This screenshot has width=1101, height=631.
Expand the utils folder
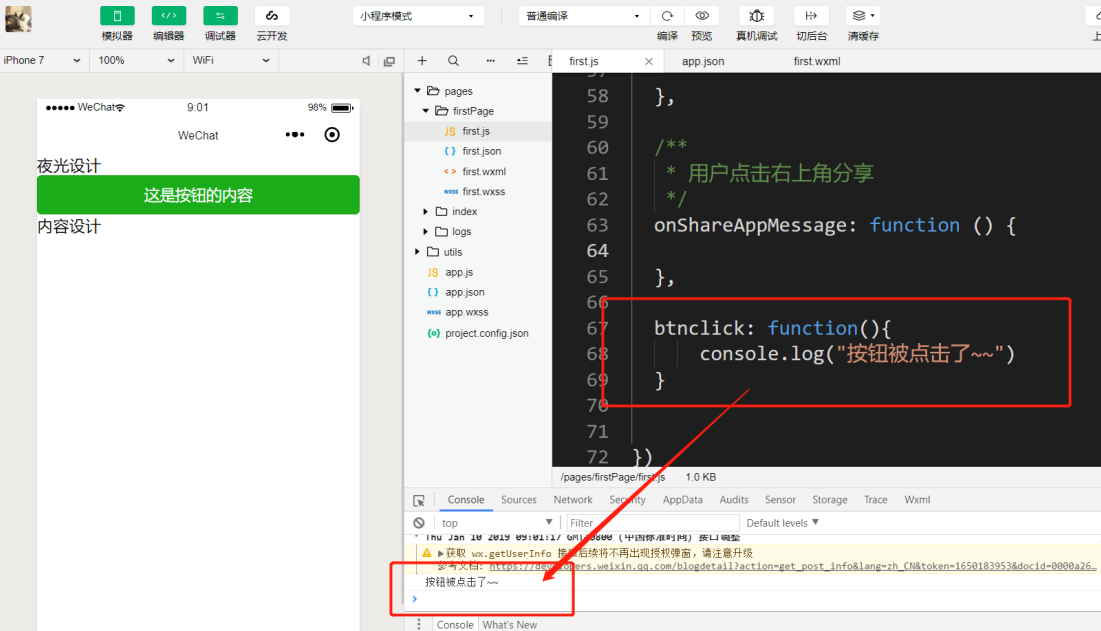coord(417,252)
